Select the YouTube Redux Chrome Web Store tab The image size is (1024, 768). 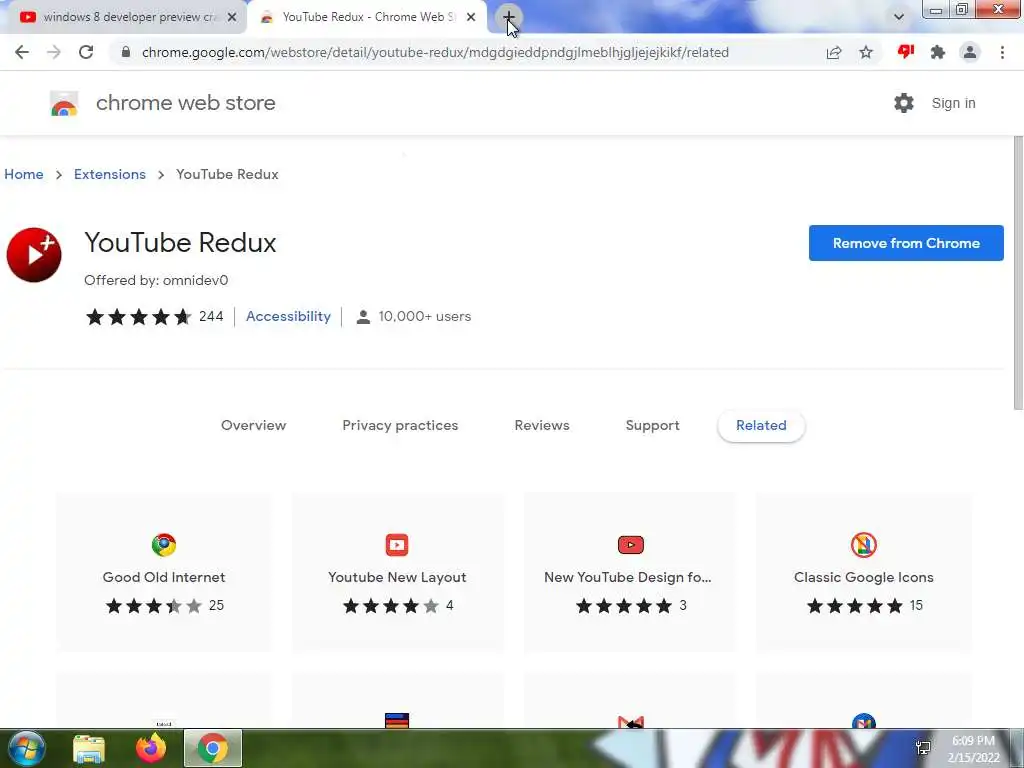click(x=367, y=17)
